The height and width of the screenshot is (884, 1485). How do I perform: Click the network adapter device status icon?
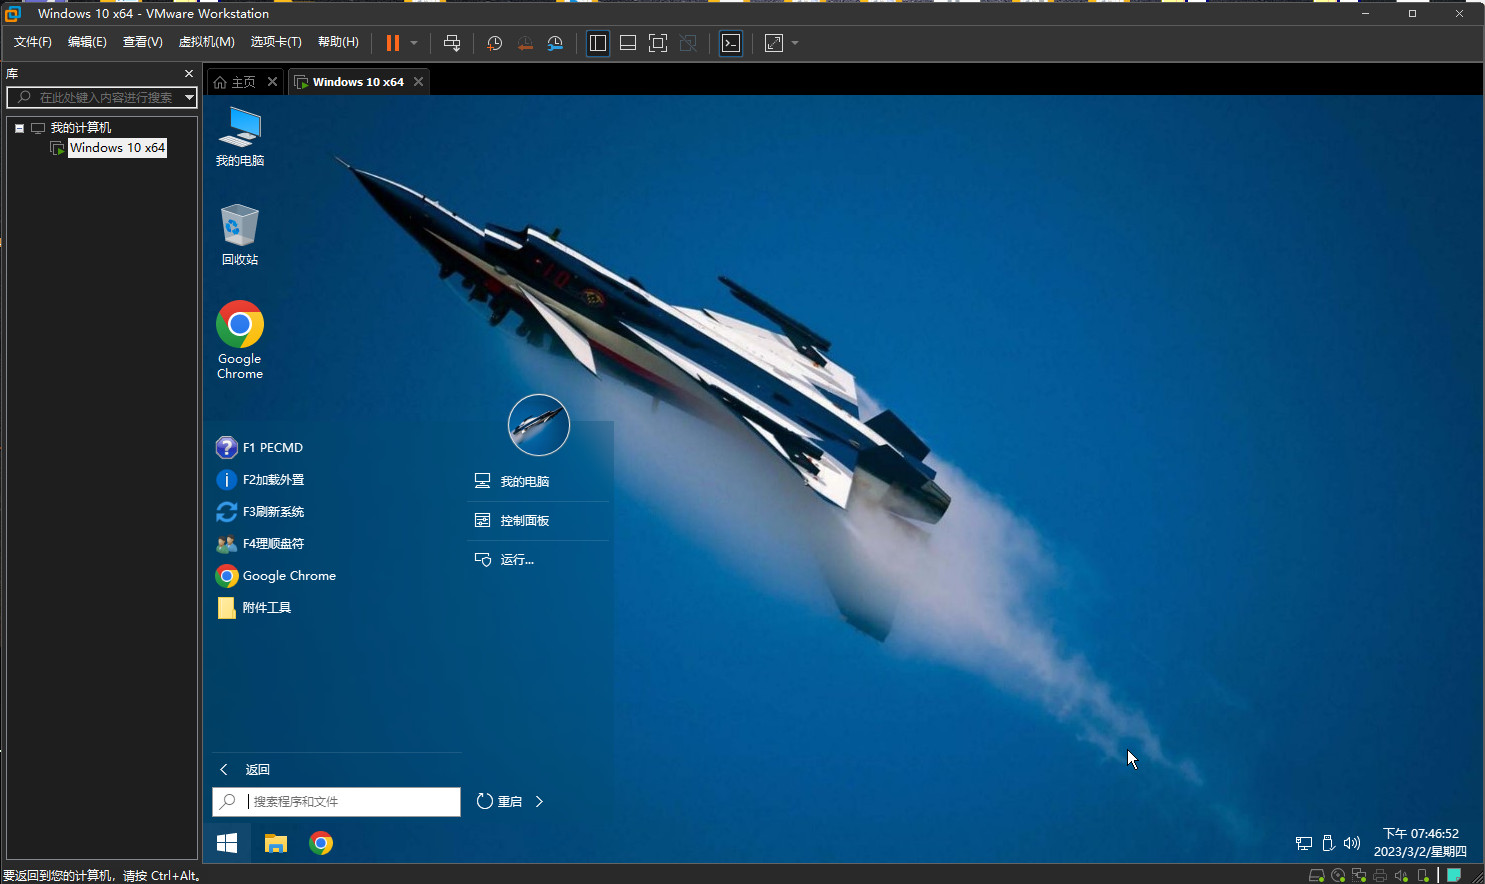coord(1359,875)
